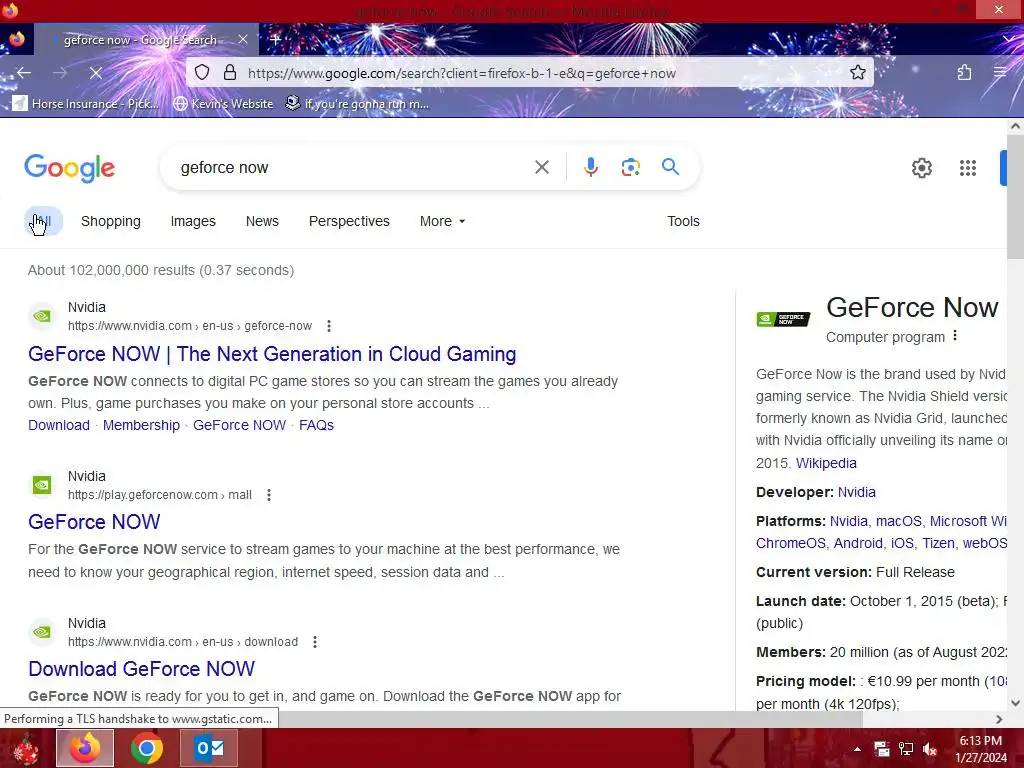Open Kevin's Website bookmark
Viewport: 1024px width, 768px height.
(223, 103)
